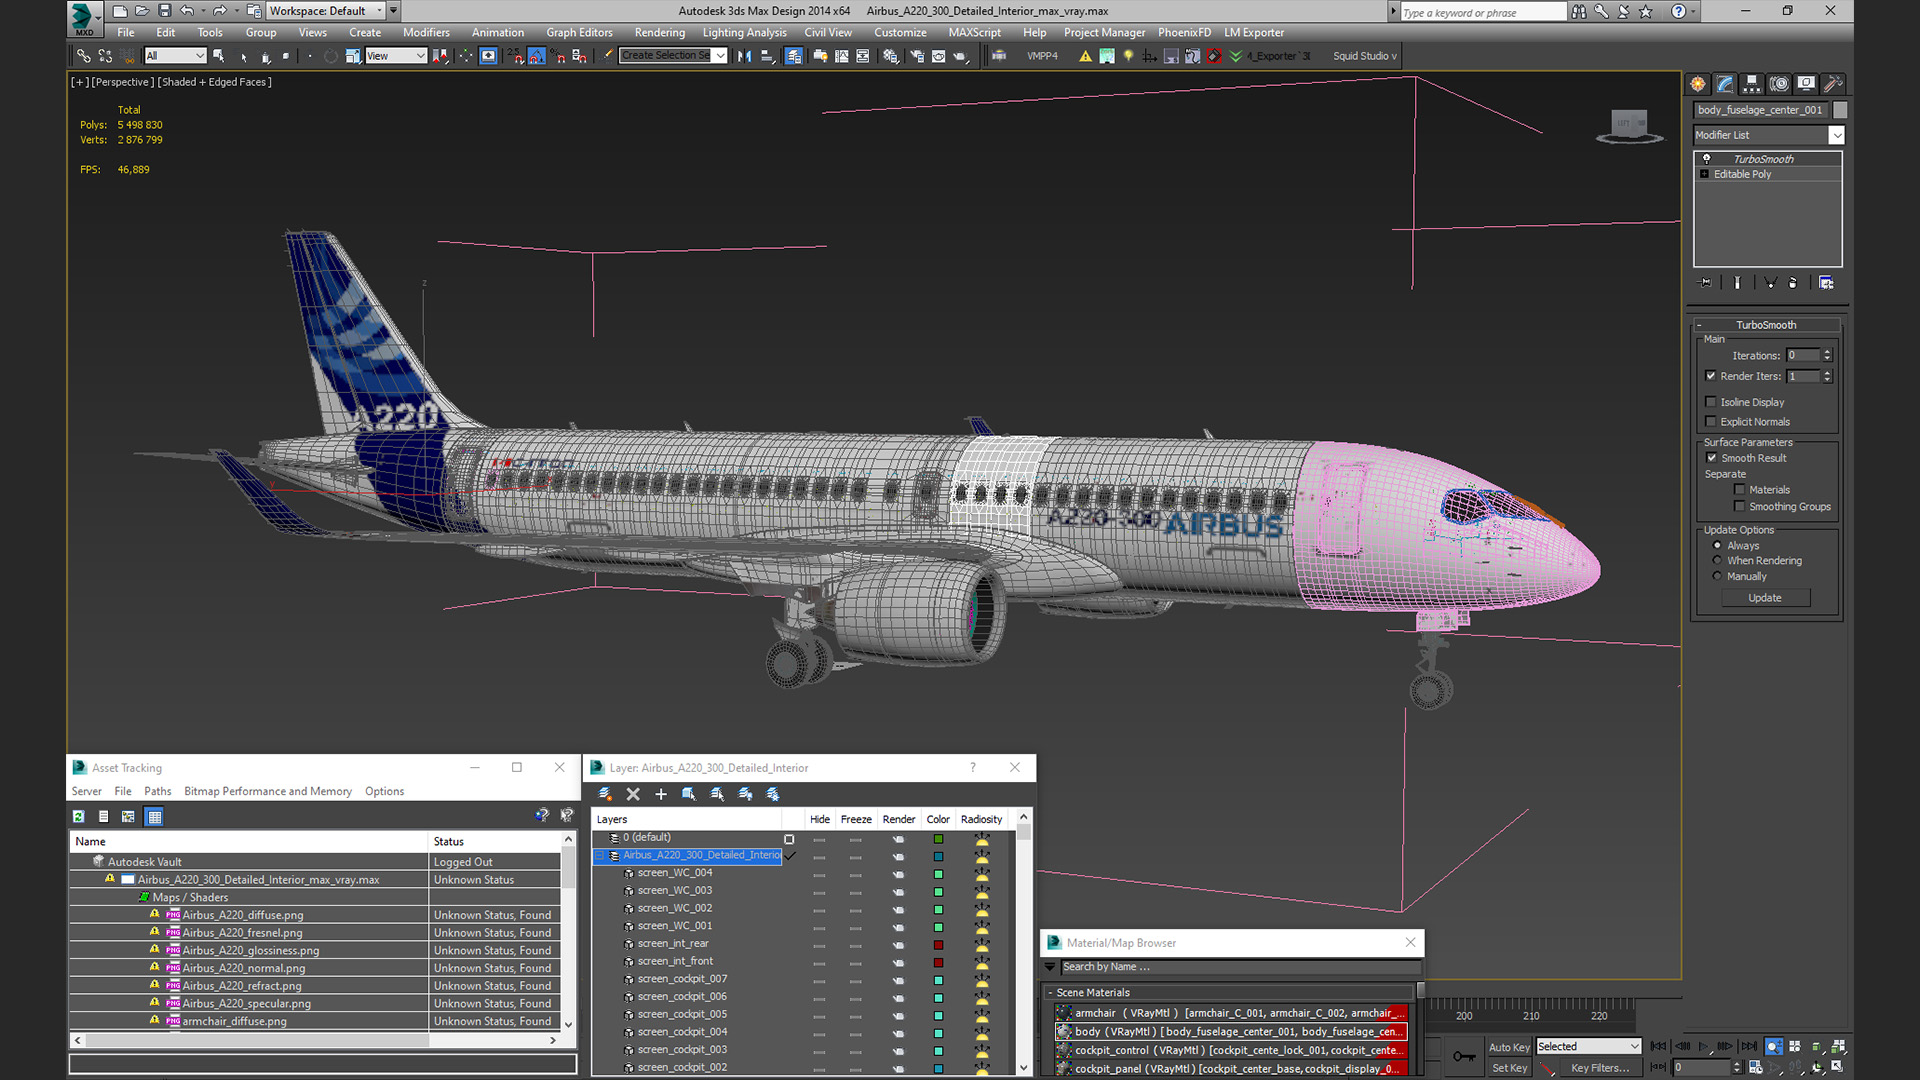
Task: Open the Utilities hammer panel tab
Action: coord(1833,84)
